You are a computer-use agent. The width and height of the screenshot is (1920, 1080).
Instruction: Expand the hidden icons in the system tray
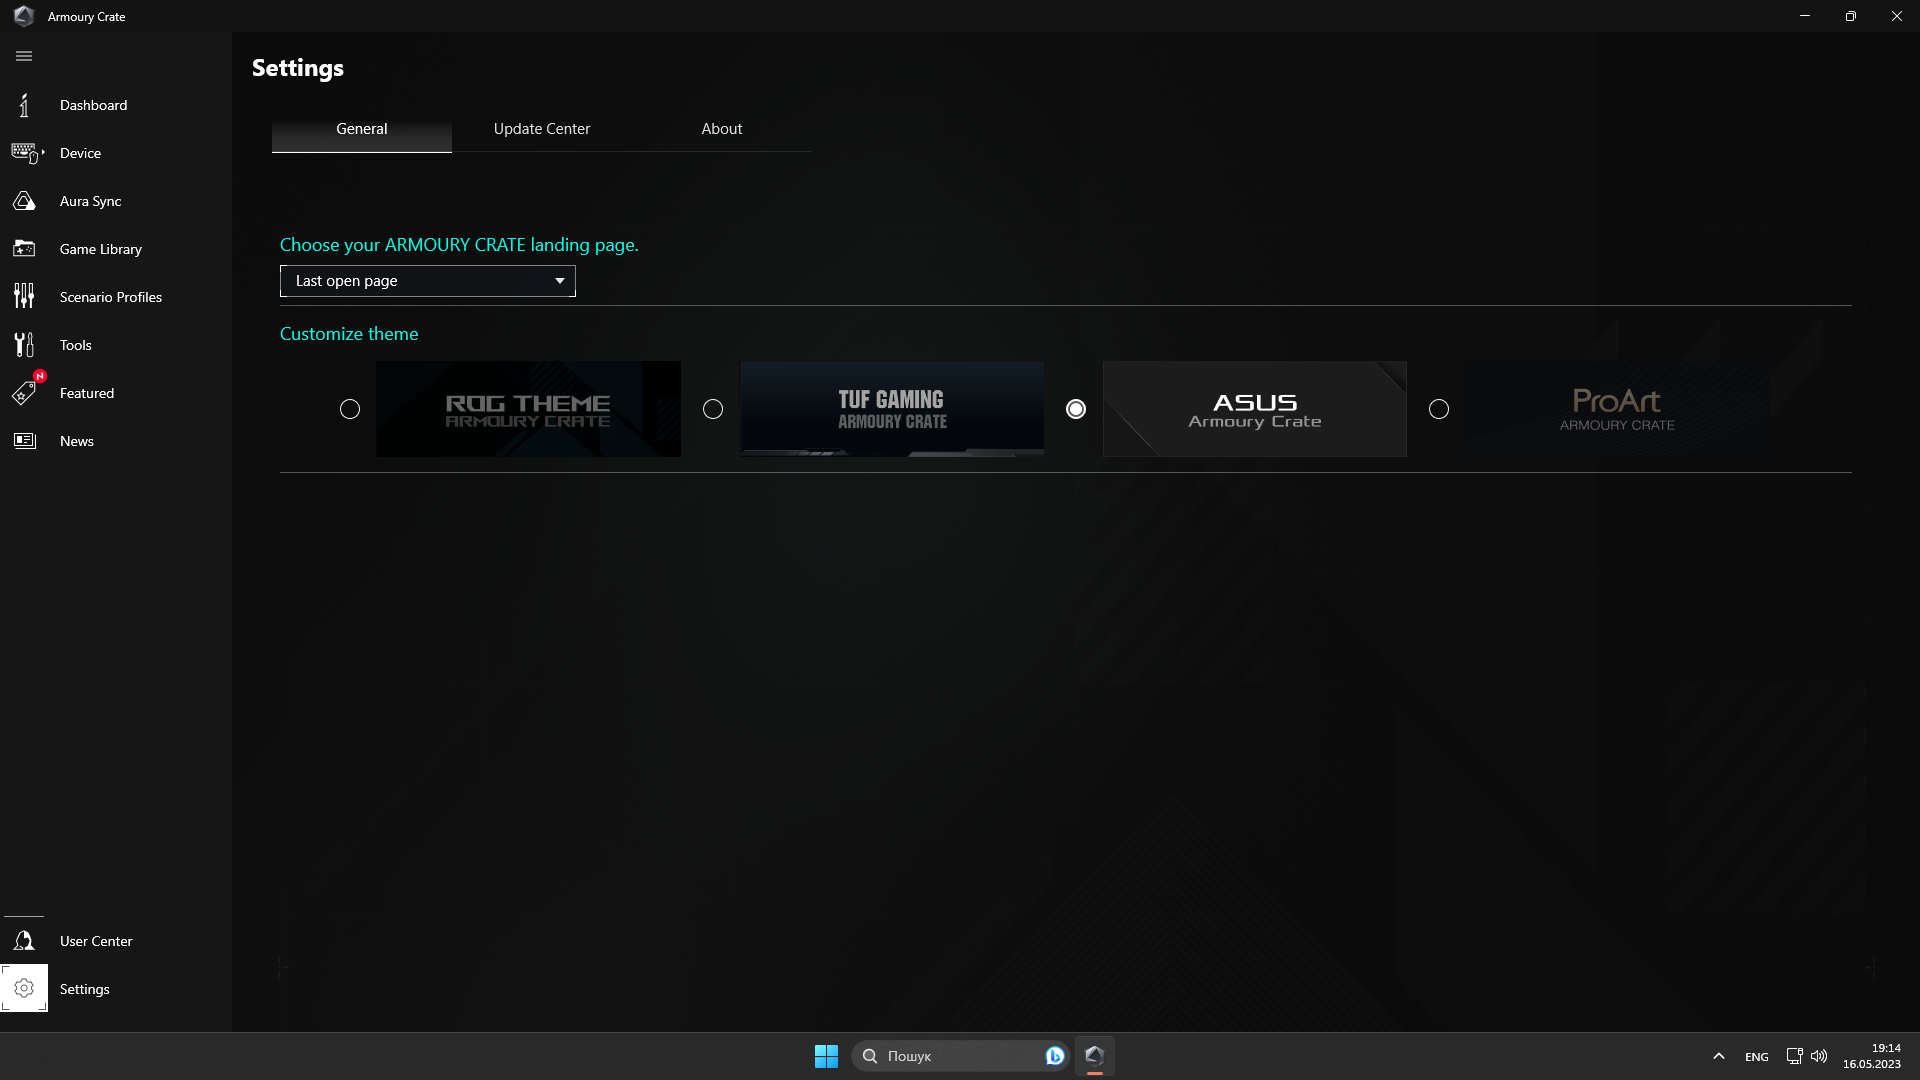[1718, 1055]
